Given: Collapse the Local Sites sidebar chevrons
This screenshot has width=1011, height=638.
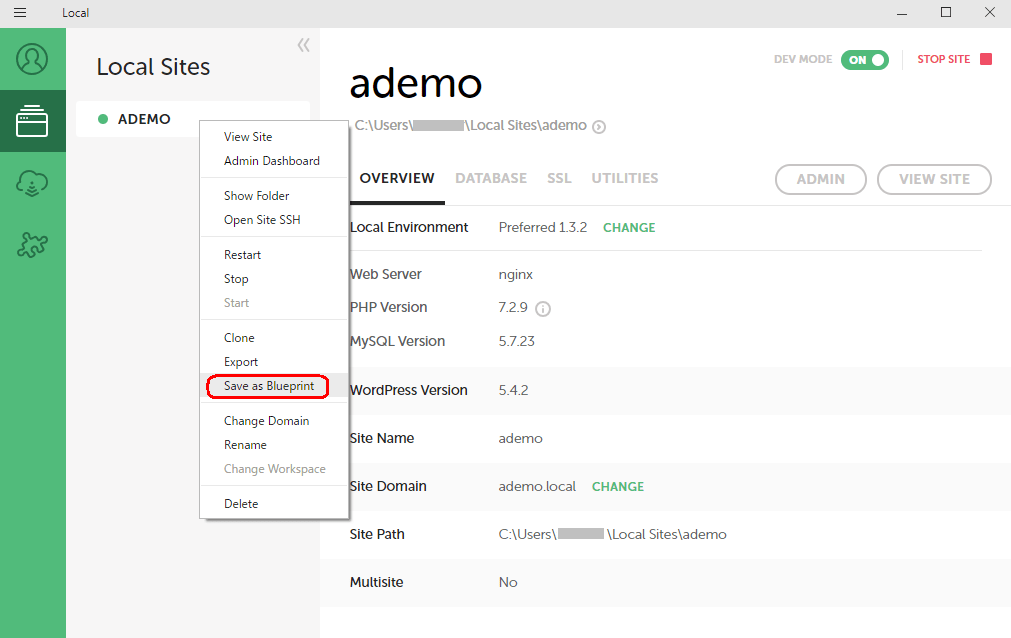Looking at the screenshot, I should tap(304, 45).
